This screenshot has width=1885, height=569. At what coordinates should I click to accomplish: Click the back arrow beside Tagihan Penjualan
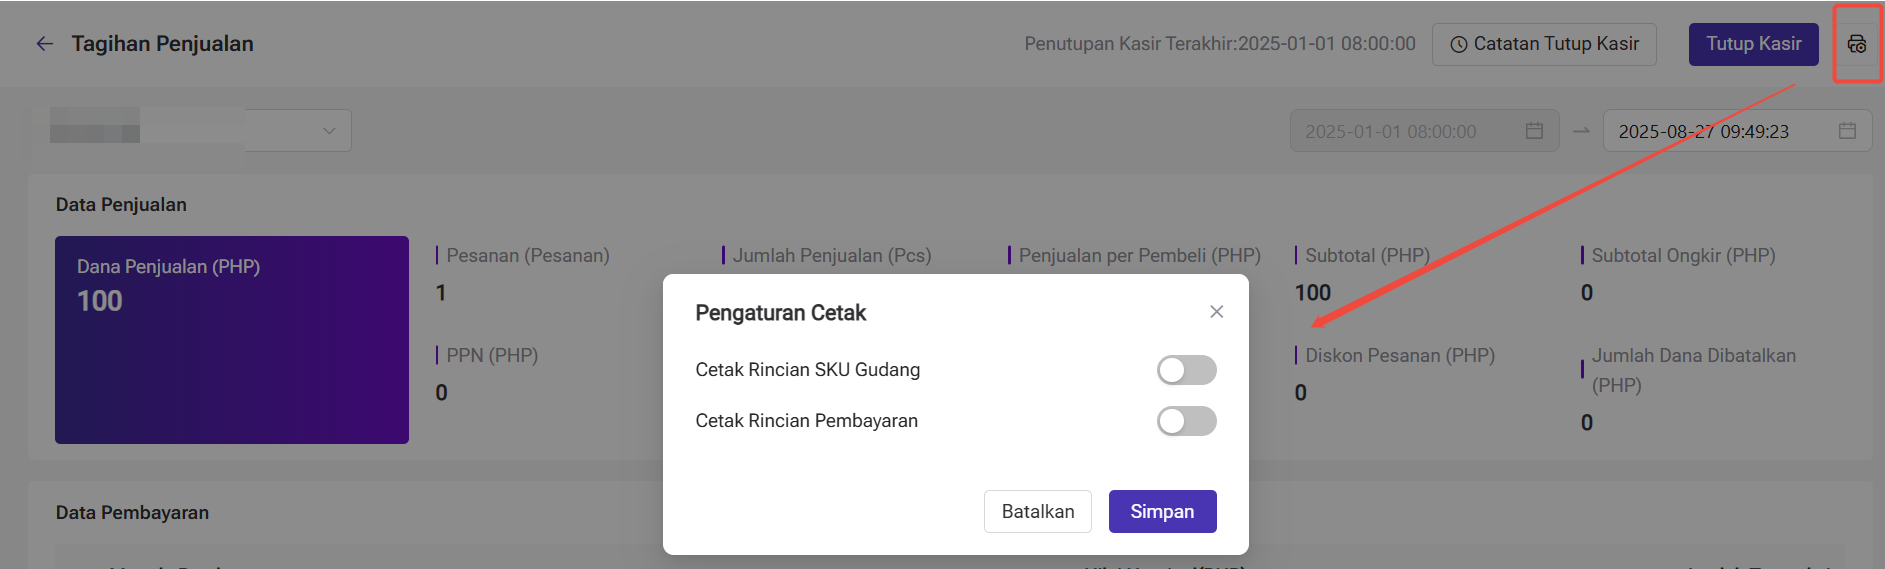44,44
